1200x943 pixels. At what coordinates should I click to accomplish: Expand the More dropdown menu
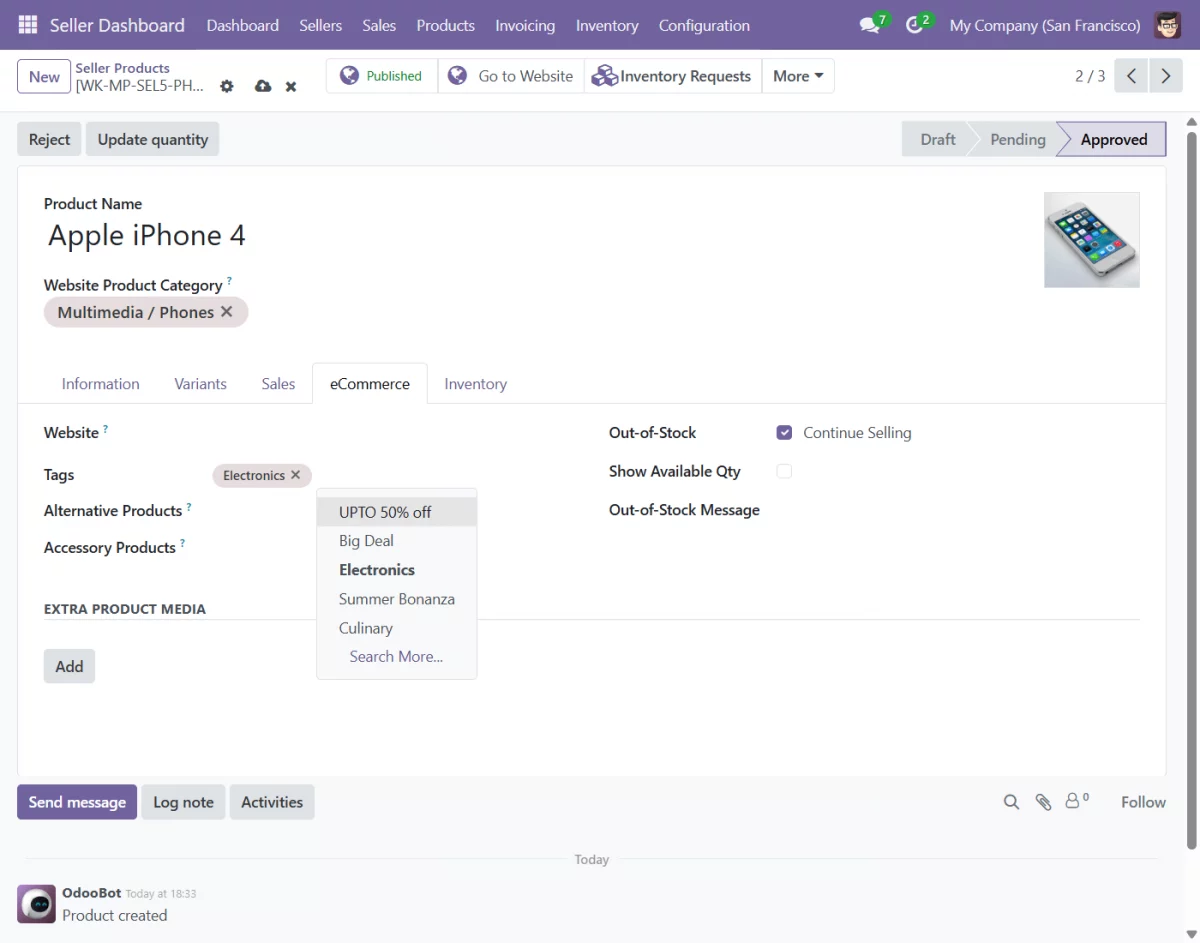click(x=798, y=76)
